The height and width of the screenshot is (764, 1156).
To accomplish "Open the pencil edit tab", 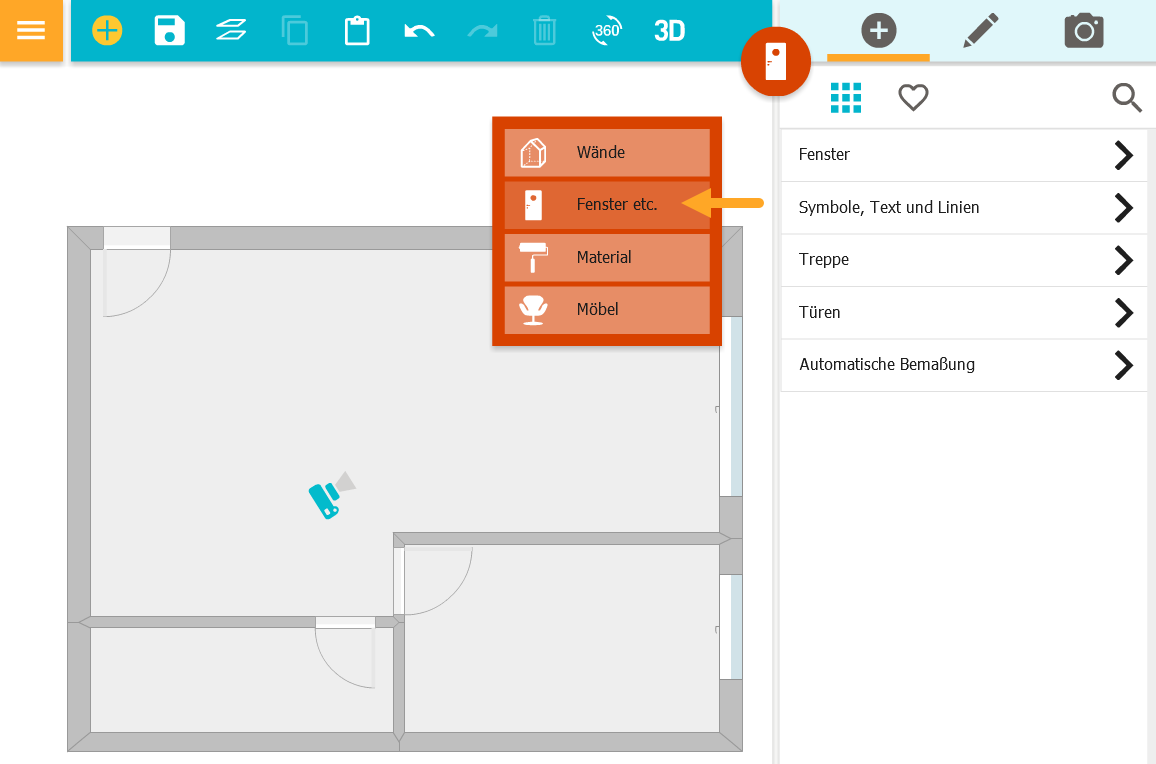I will (x=981, y=30).
